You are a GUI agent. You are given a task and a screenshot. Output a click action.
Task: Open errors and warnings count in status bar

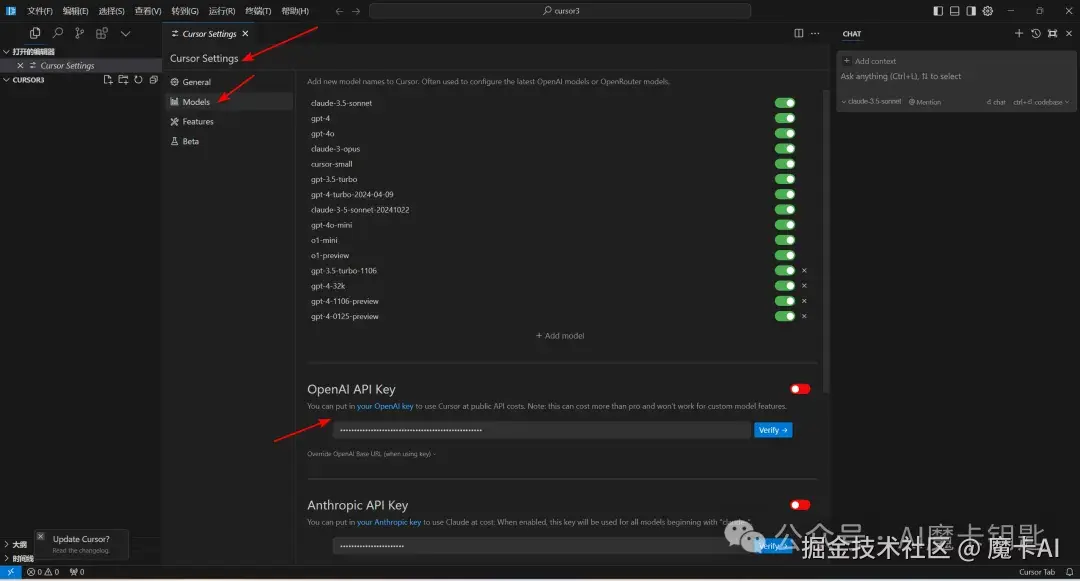[x=43, y=572]
